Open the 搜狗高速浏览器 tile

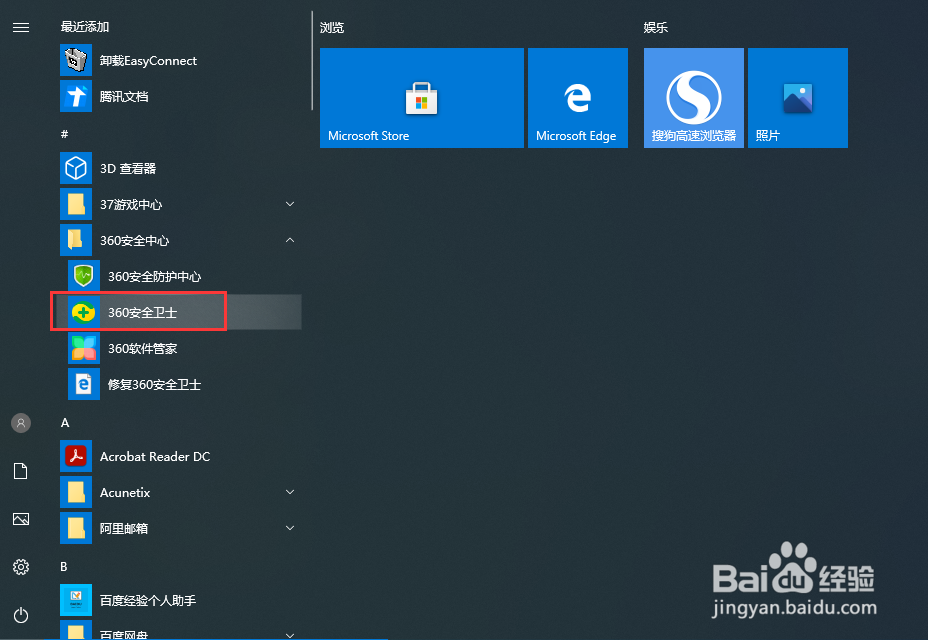point(694,98)
